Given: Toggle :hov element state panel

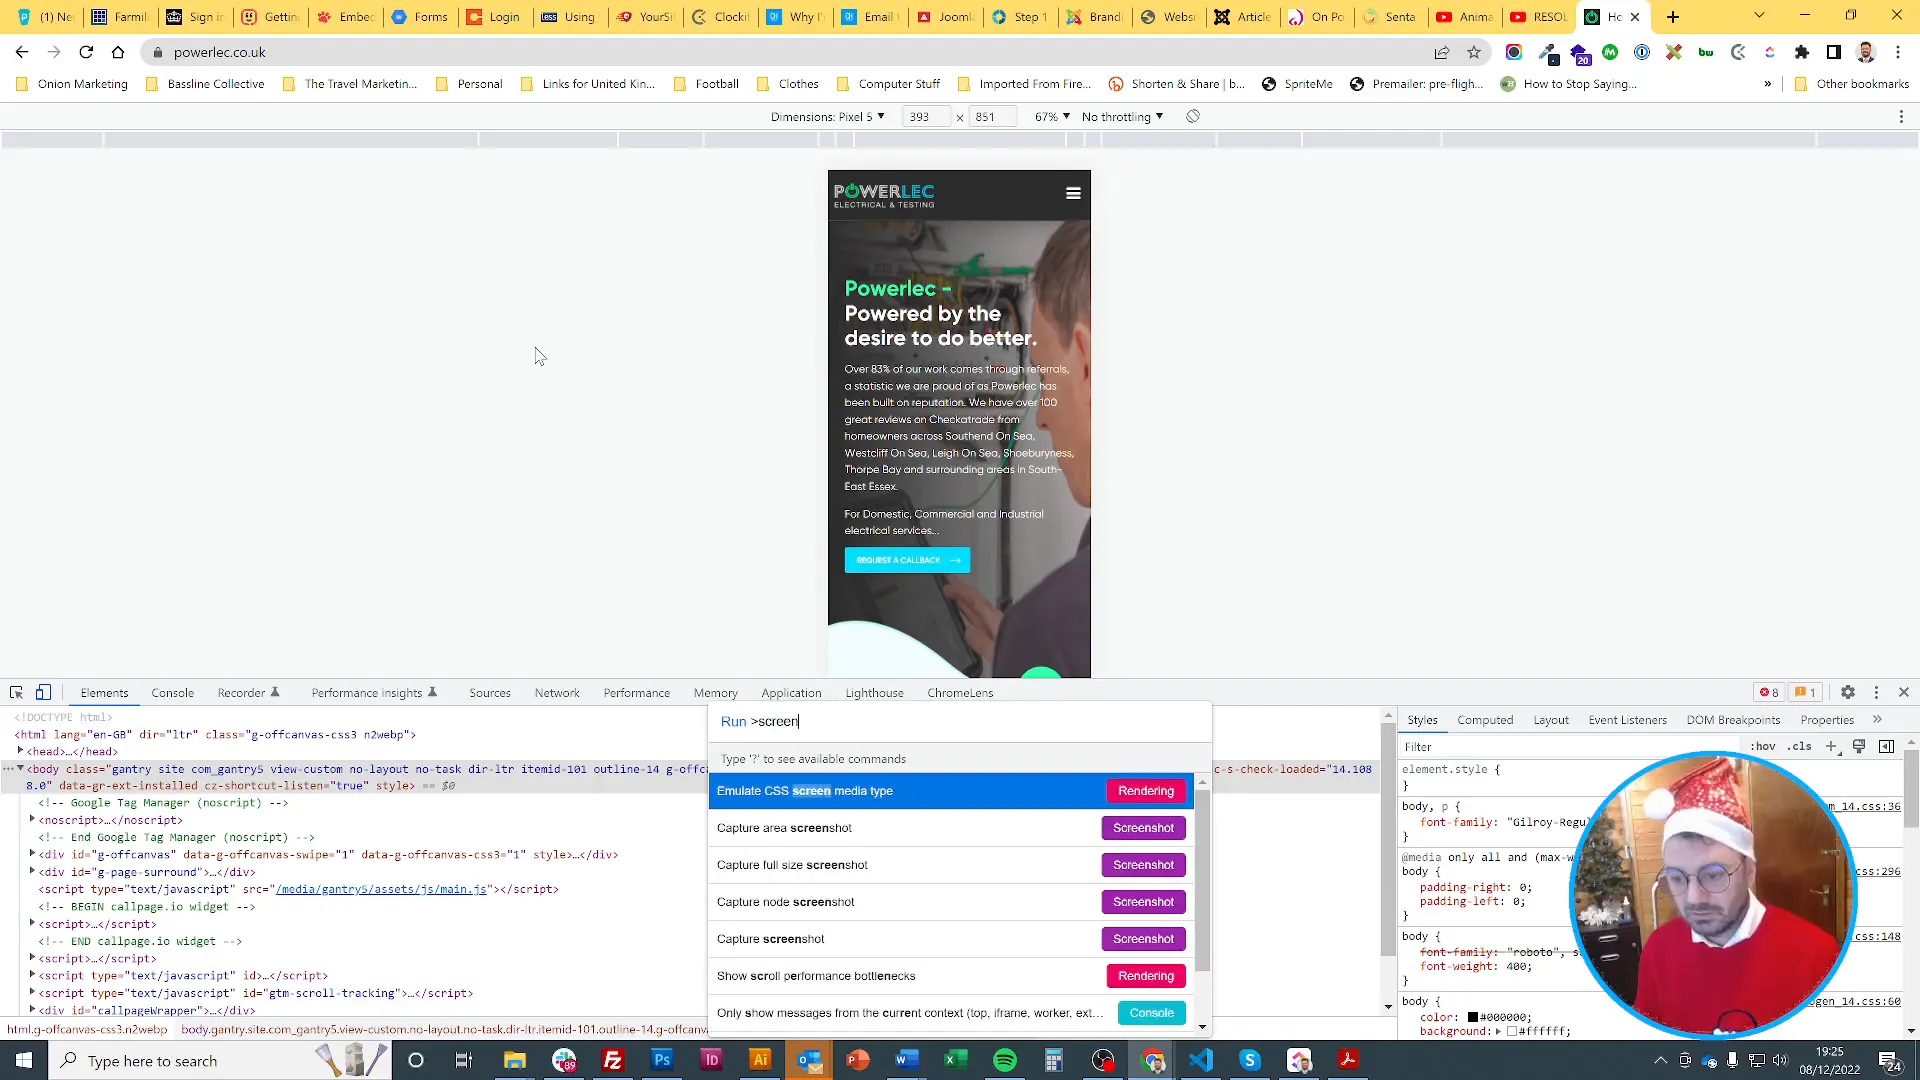Looking at the screenshot, I should 1762,746.
